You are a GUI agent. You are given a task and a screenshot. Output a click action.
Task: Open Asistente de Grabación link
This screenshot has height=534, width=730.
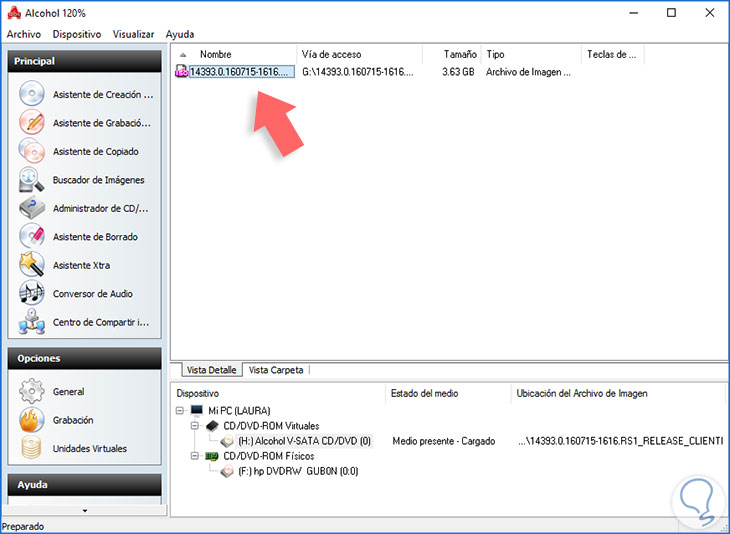point(101,123)
